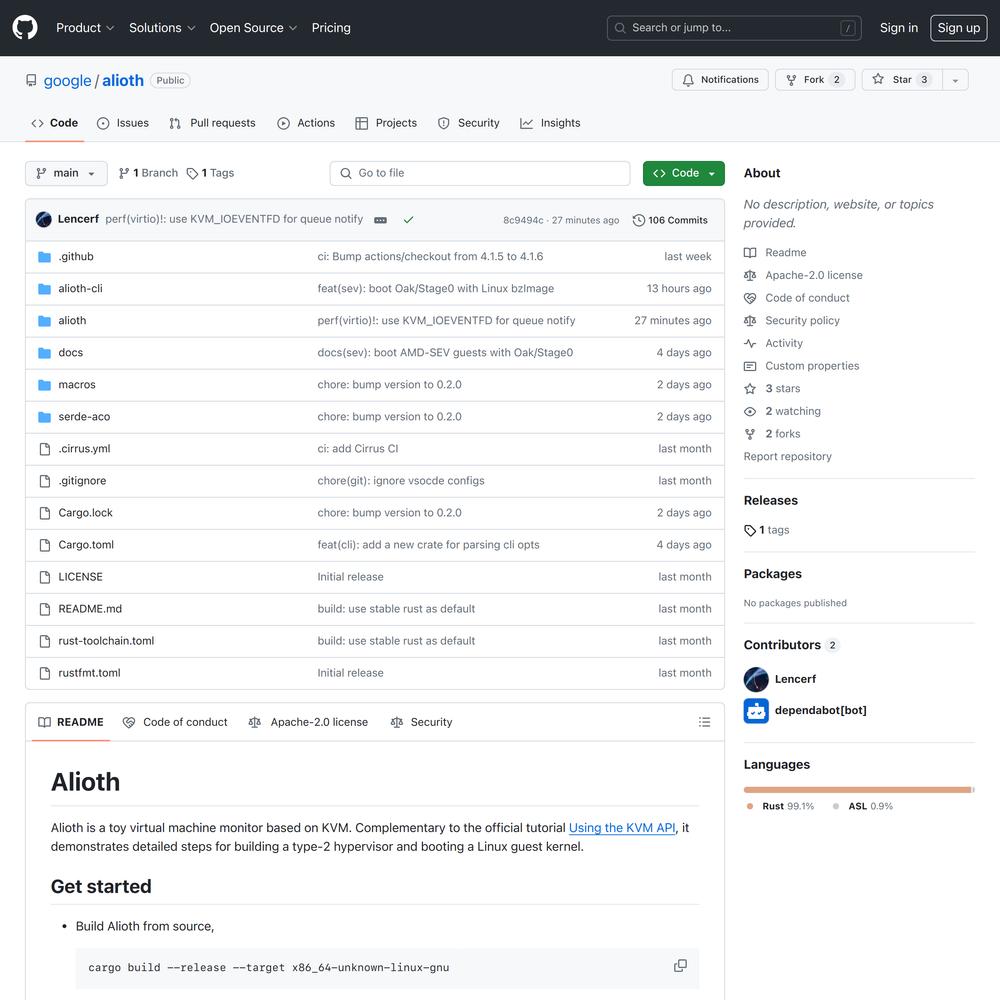The height and width of the screenshot is (1000, 1000).
Task: Expand the star lists dropdown arrow
Action: click(x=955, y=80)
